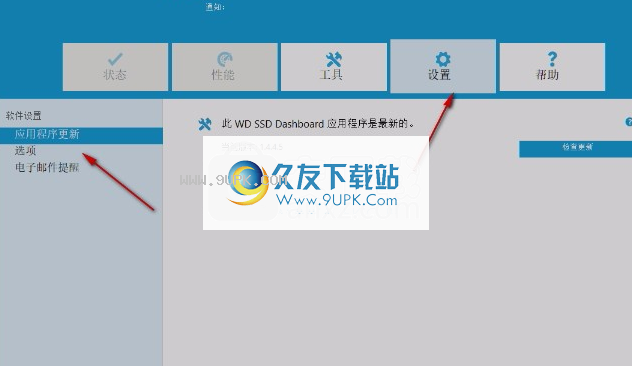Image resolution: width=632 pixels, height=366 pixels.
Task: Click the help question icon at right edge
Action: (628, 122)
